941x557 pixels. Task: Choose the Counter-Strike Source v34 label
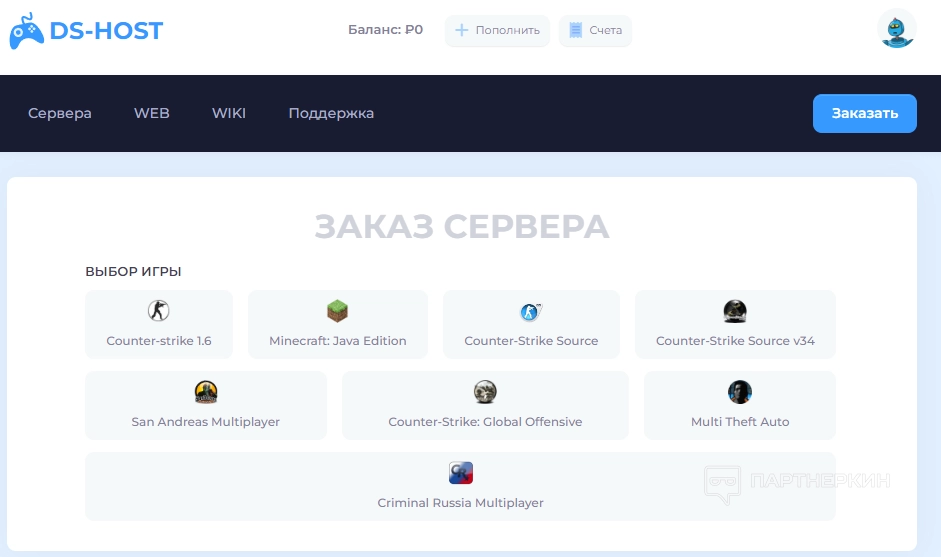tap(735, 341)
